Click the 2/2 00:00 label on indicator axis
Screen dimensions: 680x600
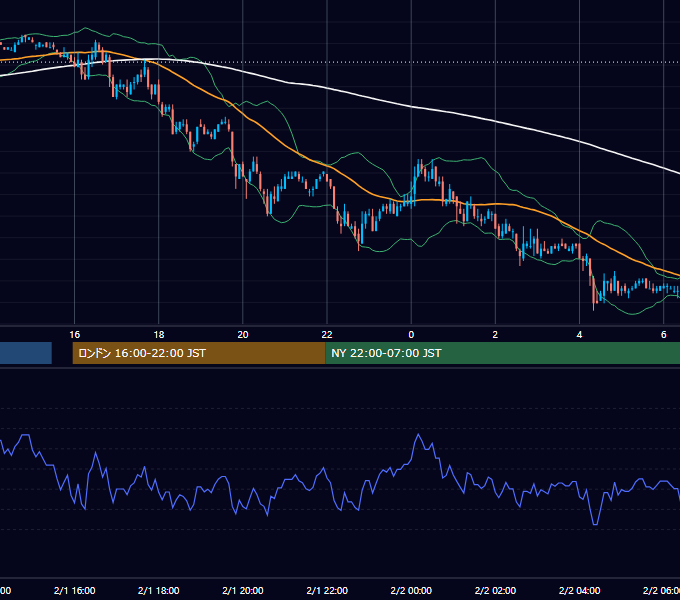coord(411,590)
